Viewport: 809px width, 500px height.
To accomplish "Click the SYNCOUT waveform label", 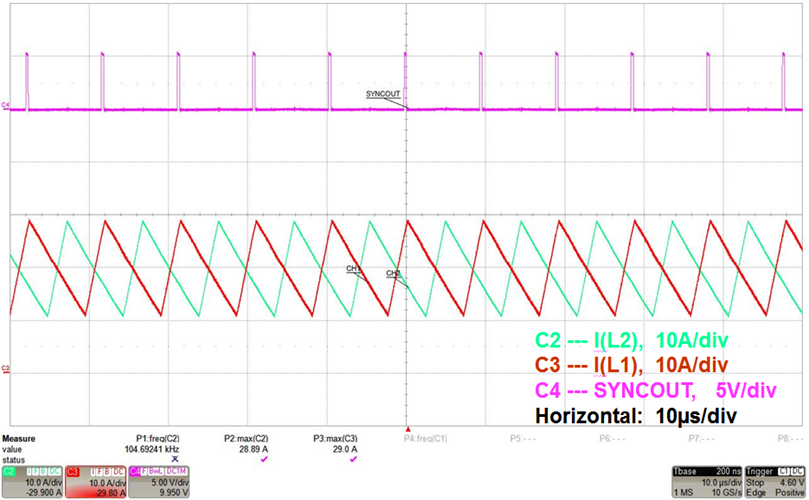I will 384,93.
